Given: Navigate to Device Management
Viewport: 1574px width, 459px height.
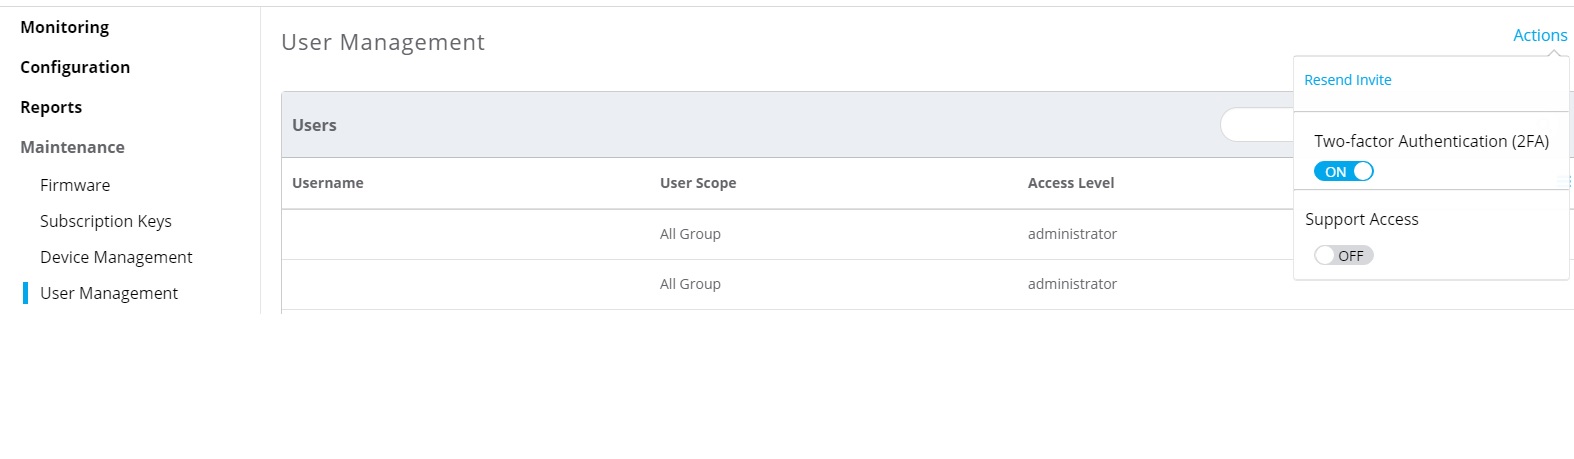Looking at the screenshot, I should click(116, 257).
